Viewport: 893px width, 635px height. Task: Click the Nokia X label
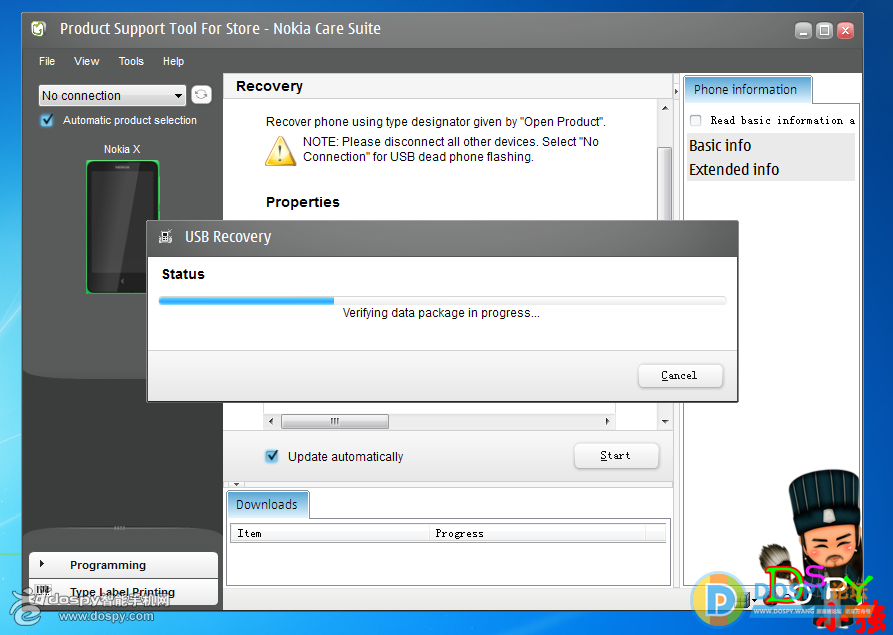(x=122, y=149)
